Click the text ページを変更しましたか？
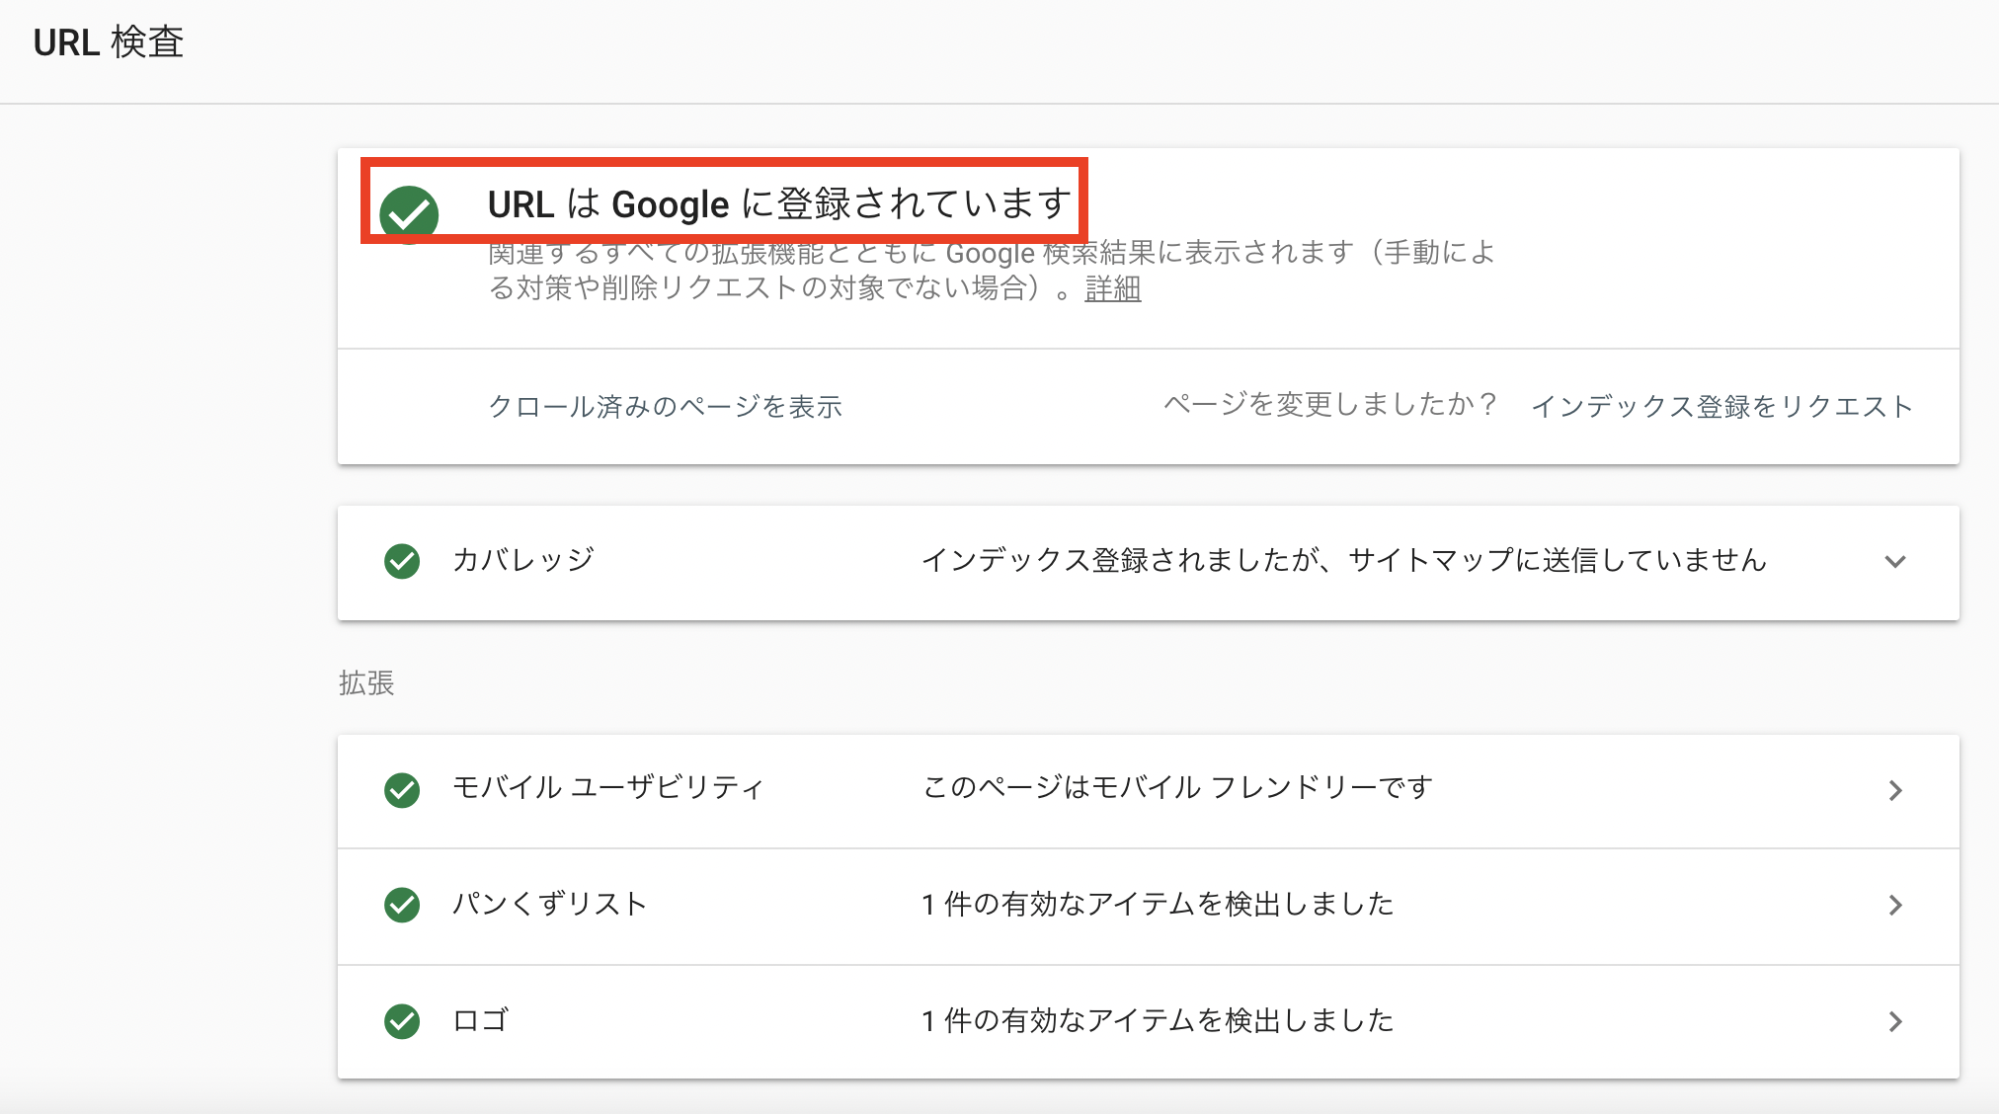 [1331, 405]
